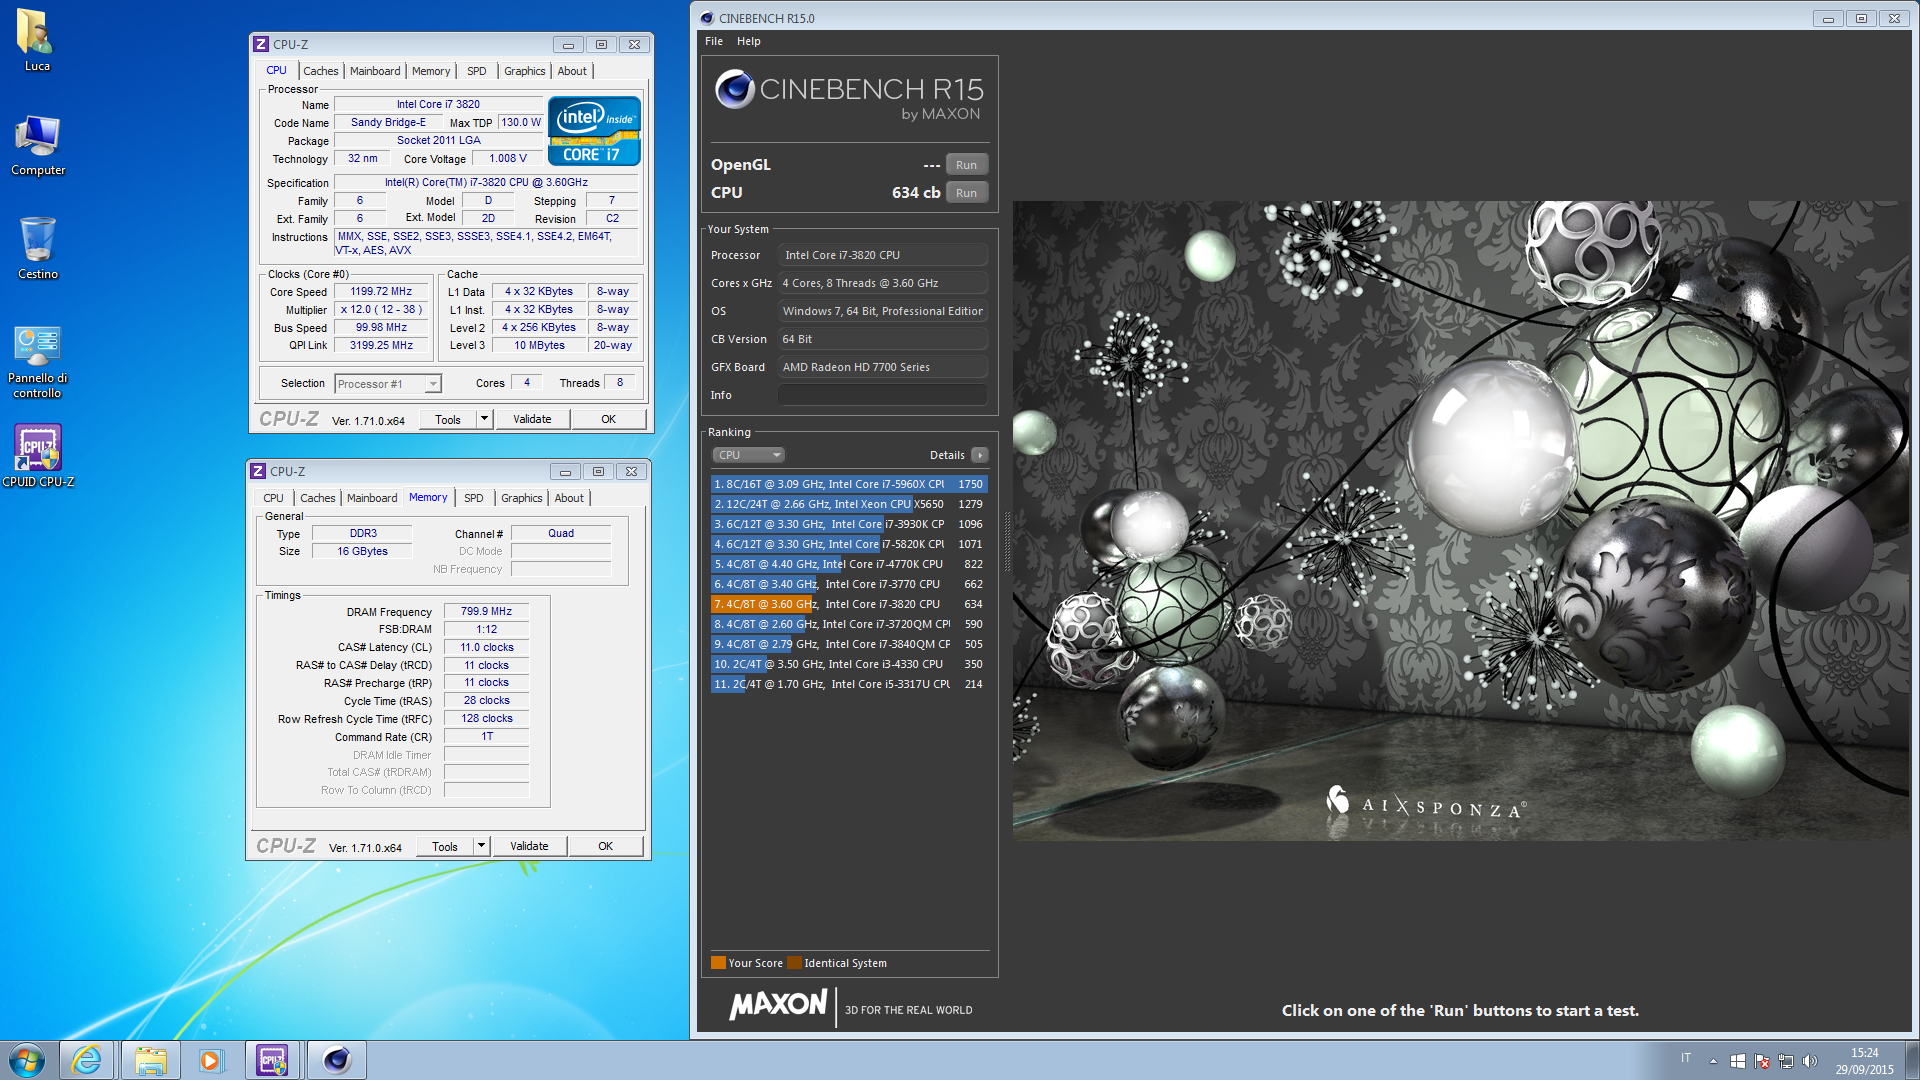Viewport: 1920px width, 1080px height.
Task: Switch to Mainboard tab in top CPU-Z
Action: (x=375, y=71)
